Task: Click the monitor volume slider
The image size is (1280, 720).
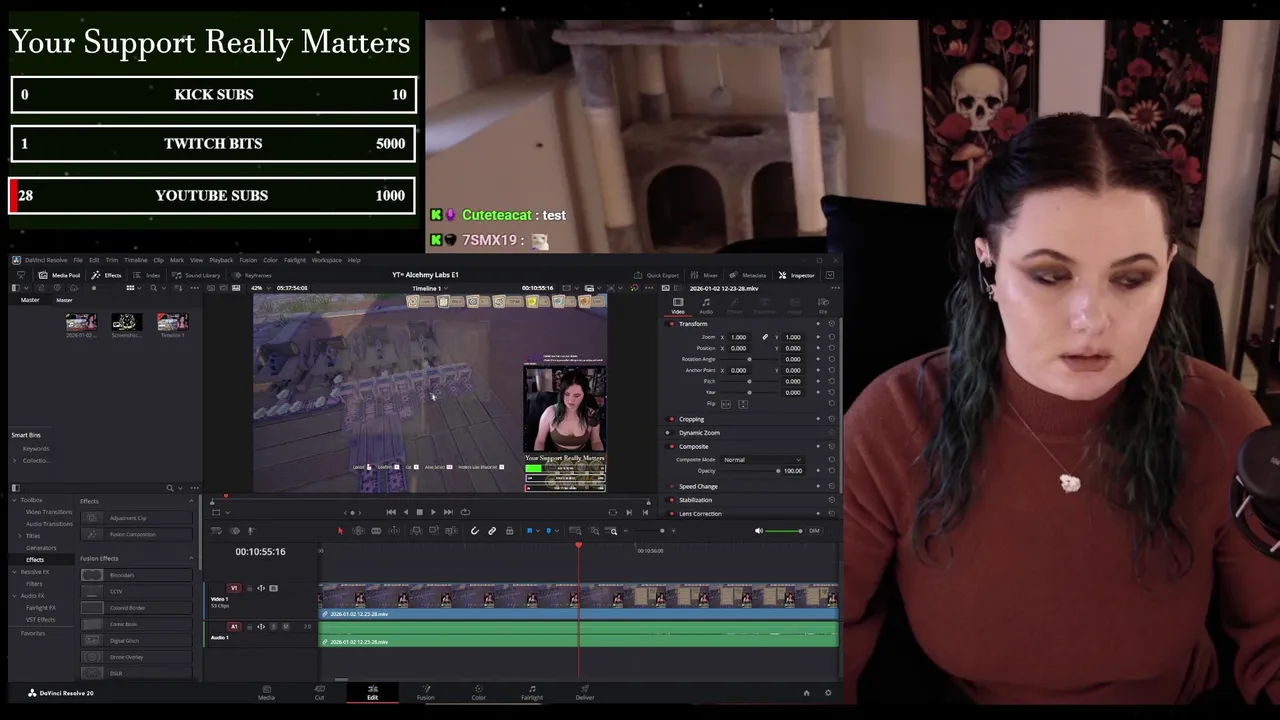Action: [785, 531]
